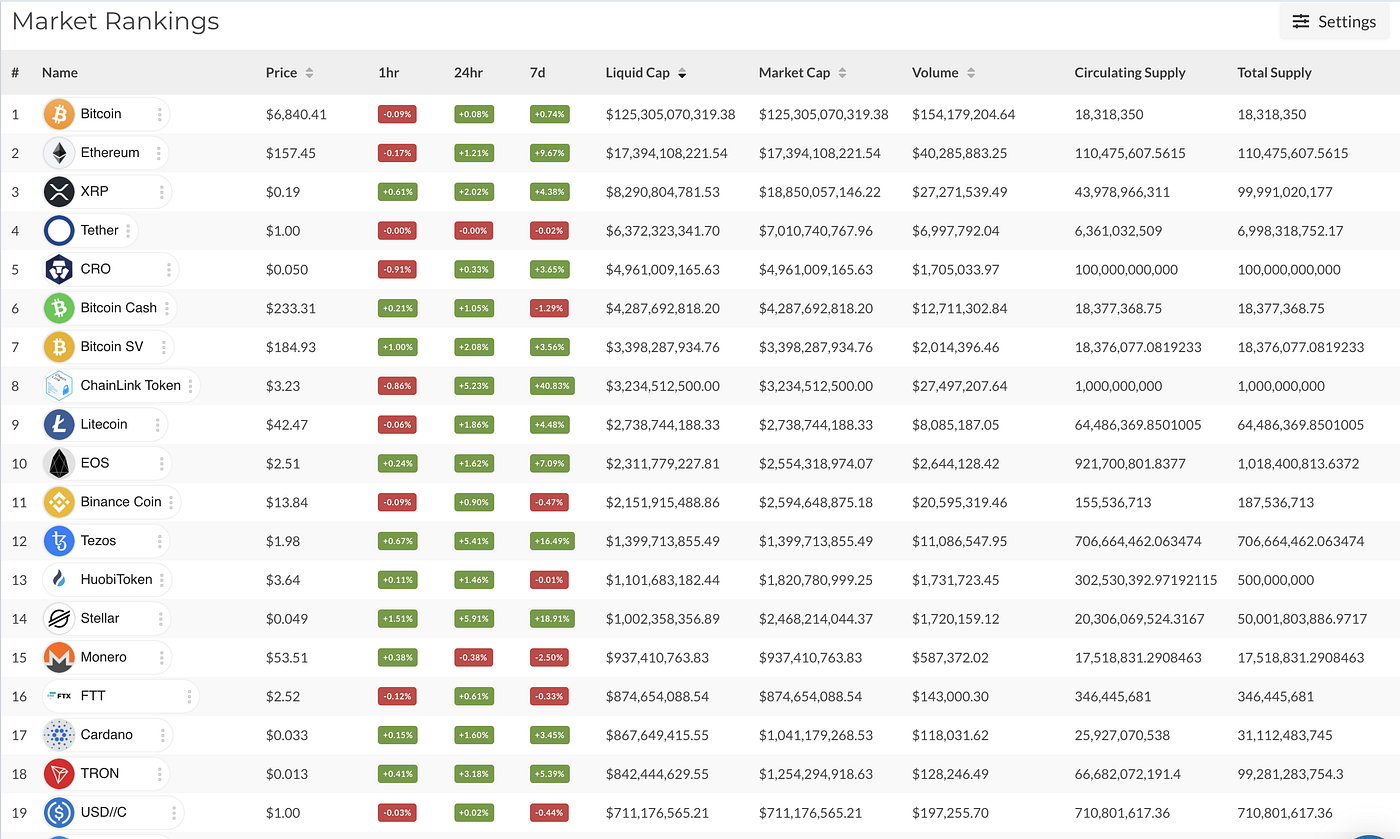Open the XRP row options menu

161,192
